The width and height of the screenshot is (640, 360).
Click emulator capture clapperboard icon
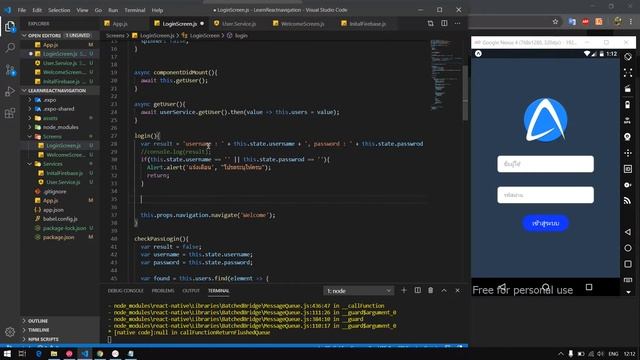[x=628, y=89]
